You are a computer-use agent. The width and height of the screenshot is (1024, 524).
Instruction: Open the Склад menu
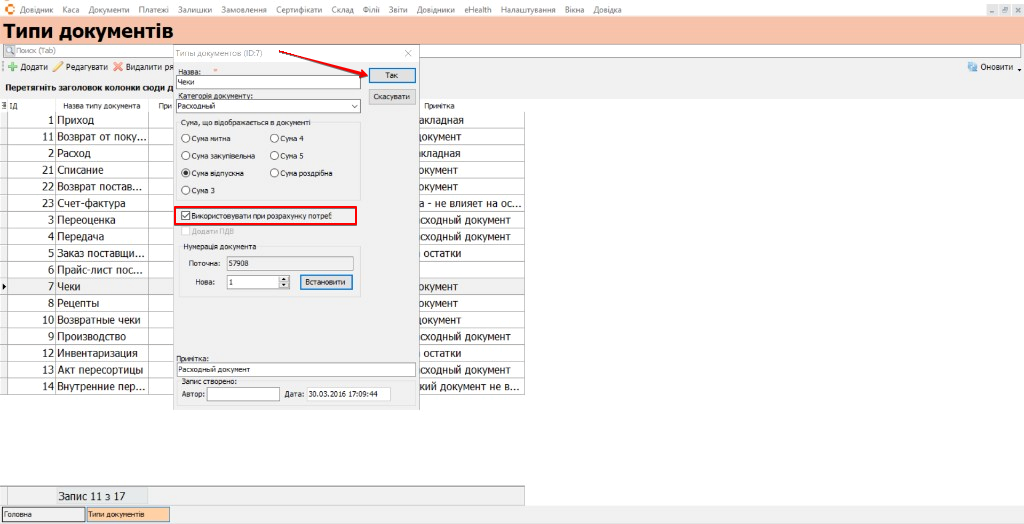(x=342, y=10)
